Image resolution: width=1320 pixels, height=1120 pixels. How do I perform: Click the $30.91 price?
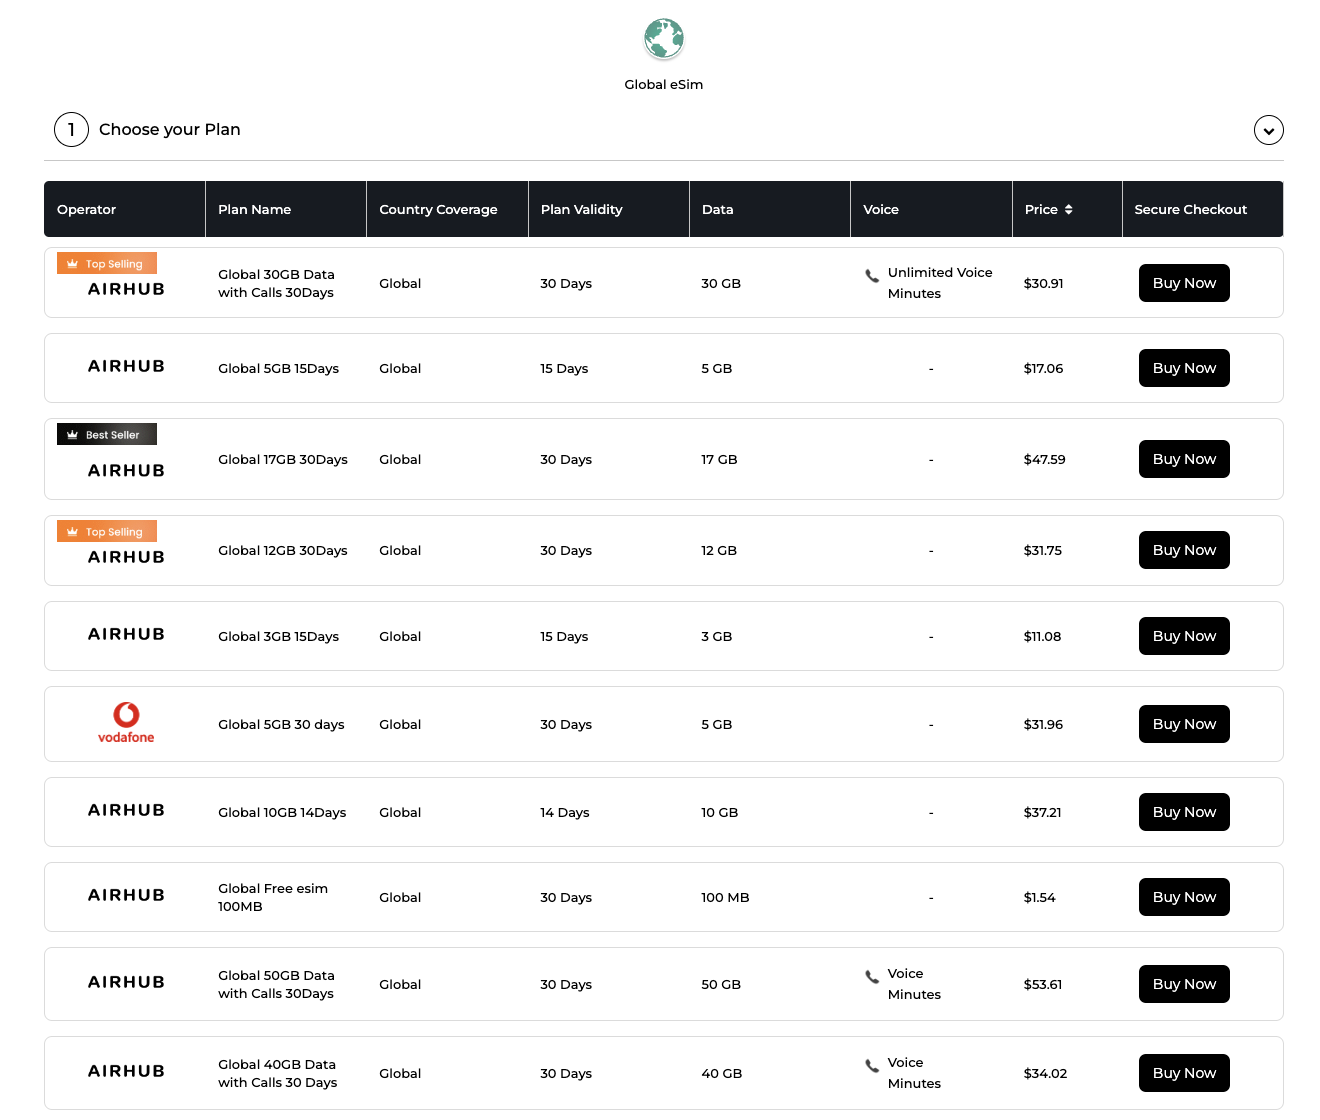(1044, 283)
